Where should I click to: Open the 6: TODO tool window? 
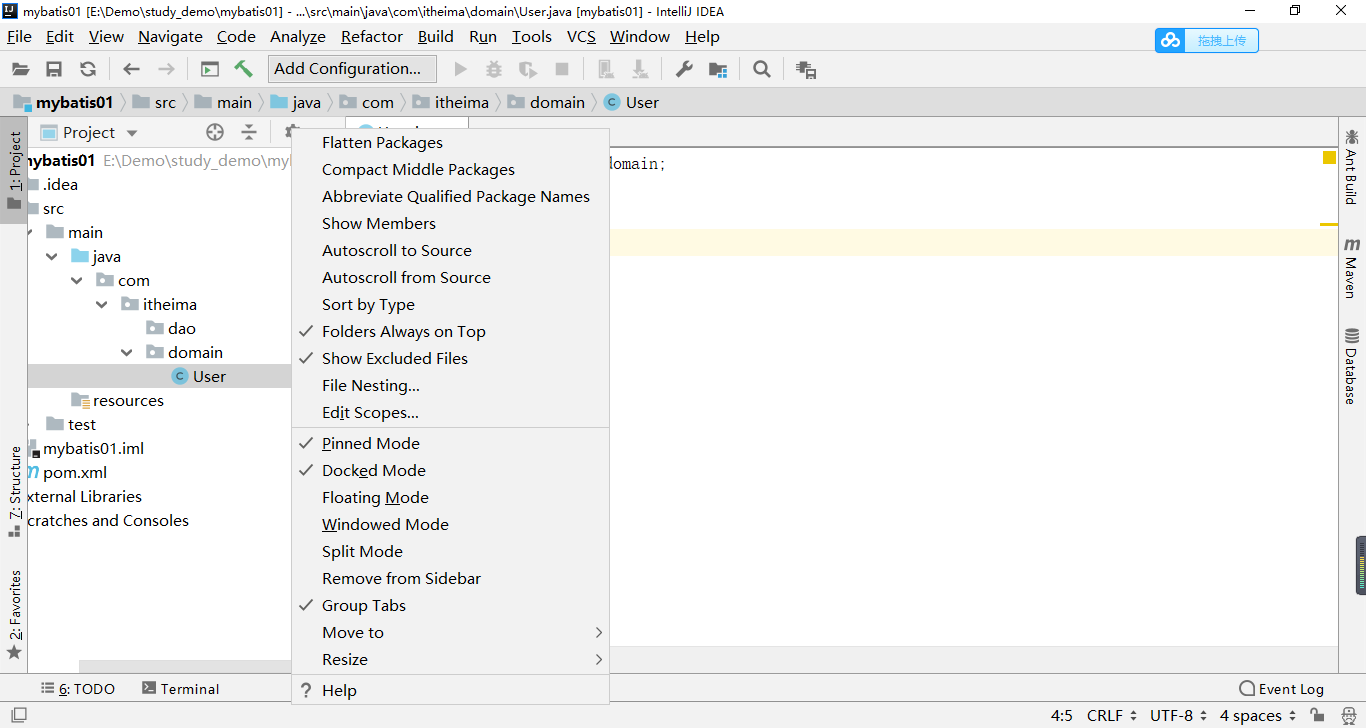point(78,688)
